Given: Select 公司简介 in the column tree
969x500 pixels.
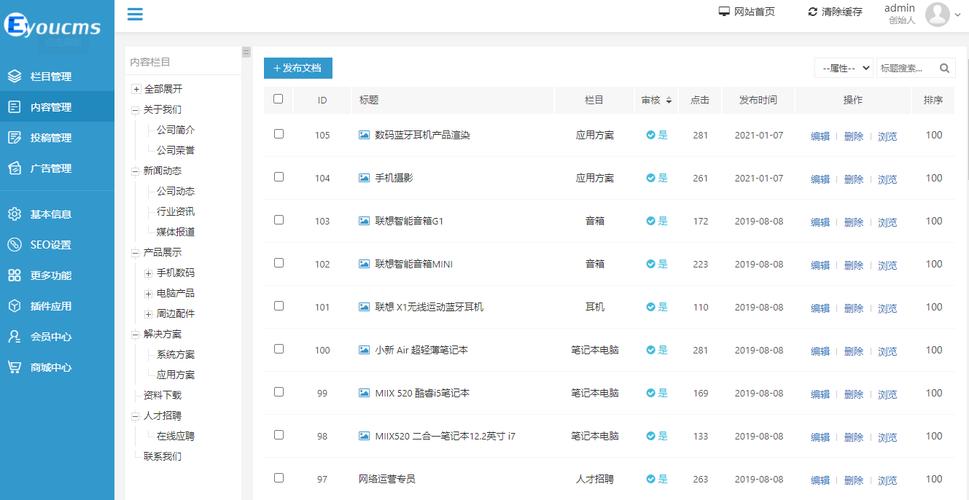Looking at the screenshot, I should click(x=176, y=130).
